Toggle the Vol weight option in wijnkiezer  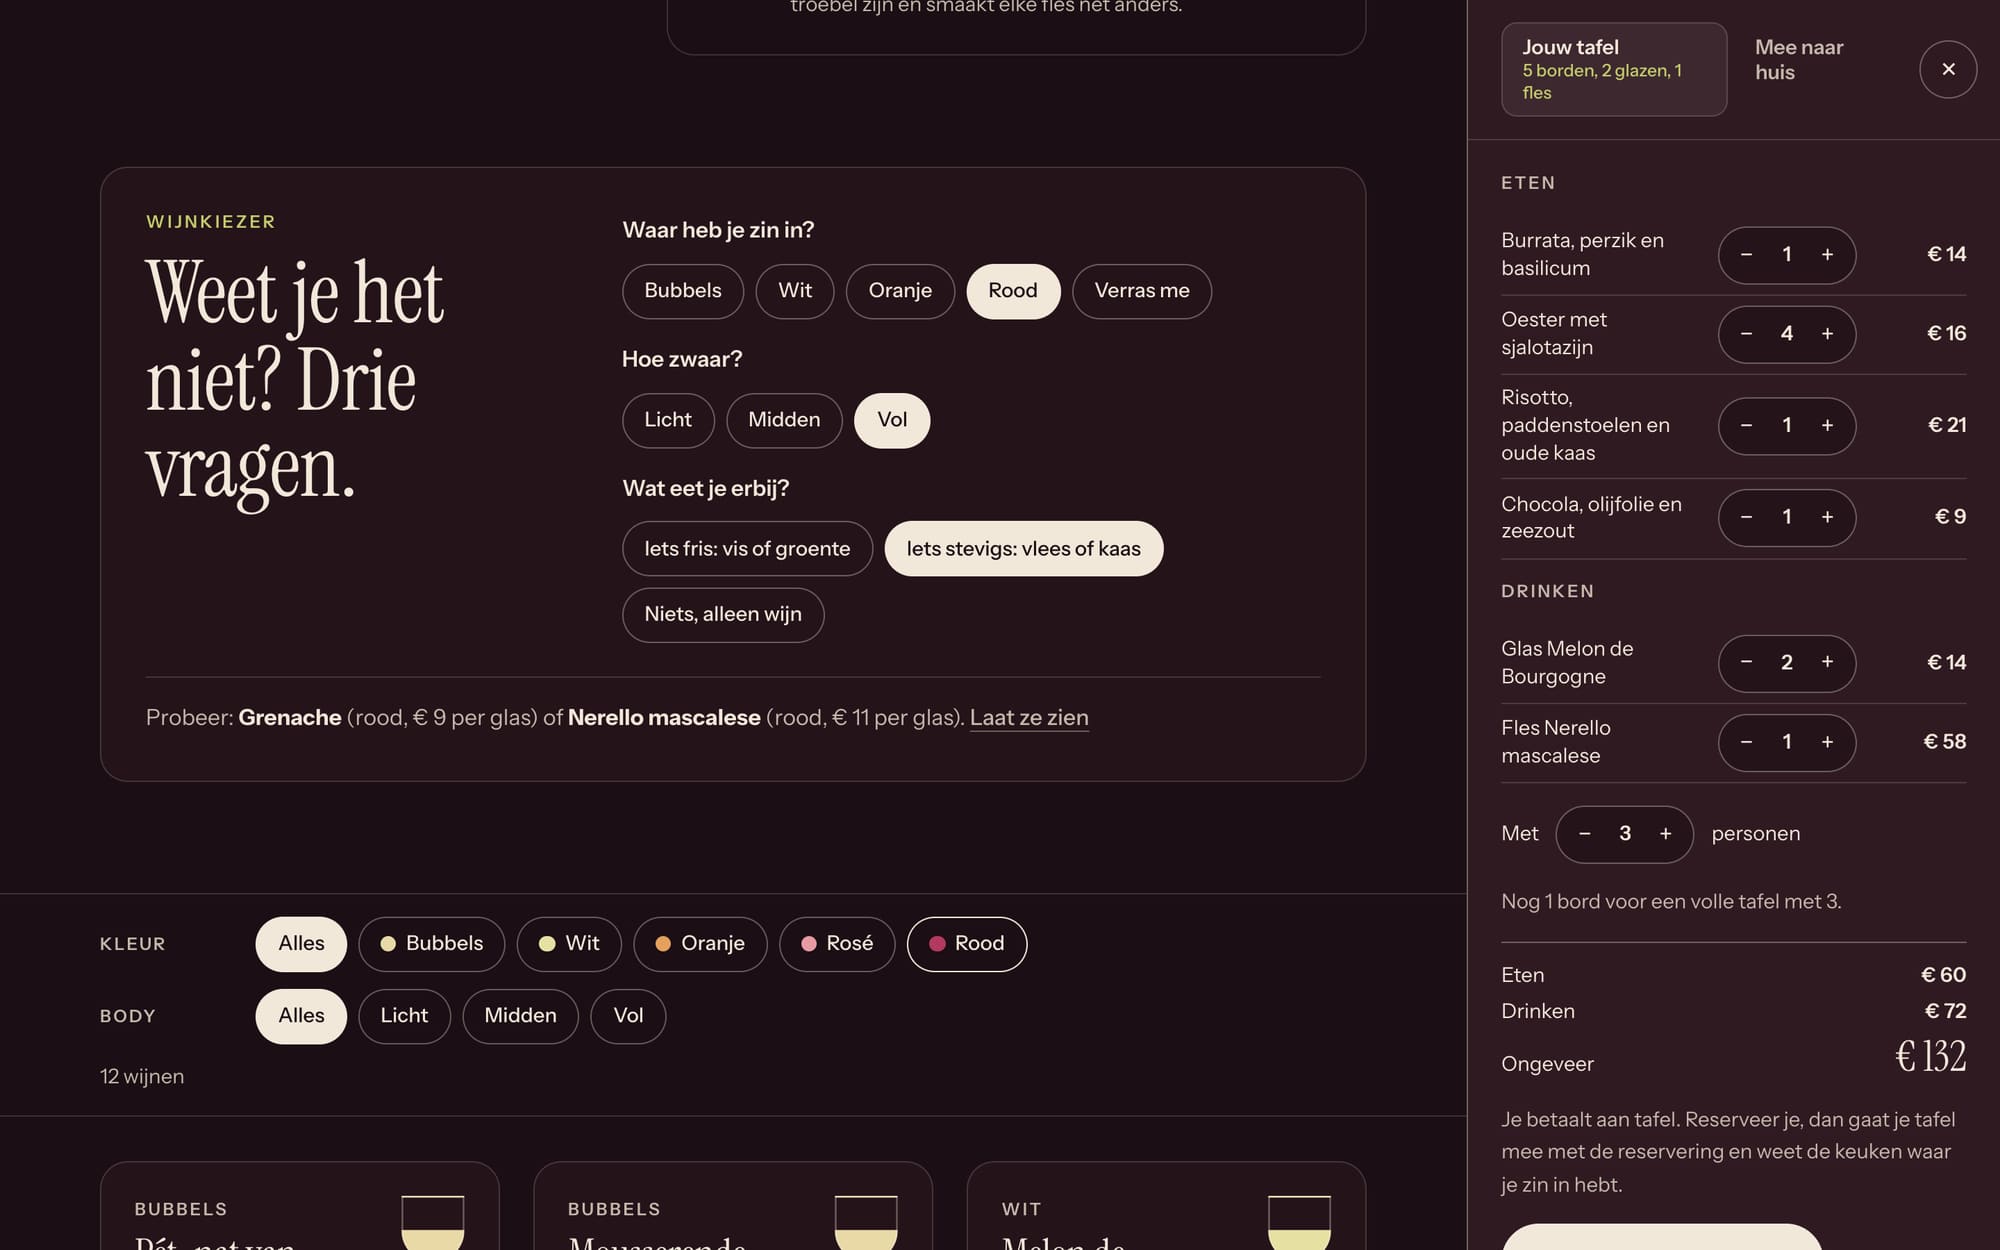(892, 420)
